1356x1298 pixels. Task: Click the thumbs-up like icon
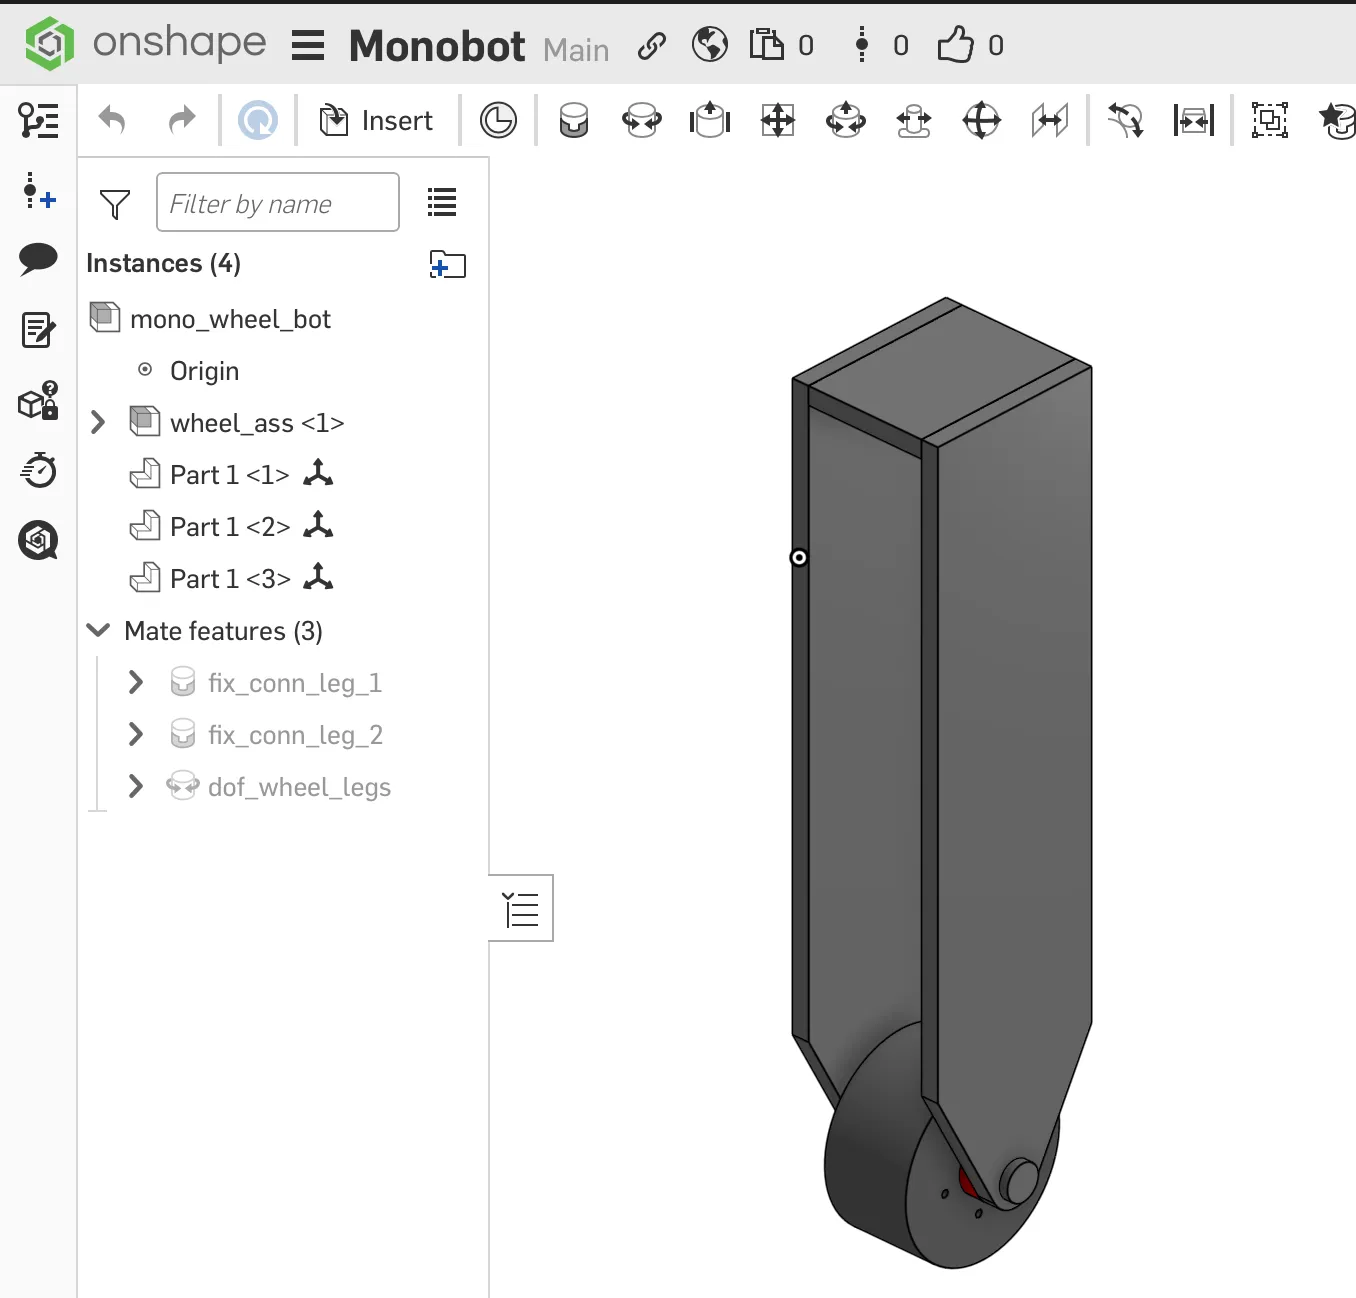point(955,45)
